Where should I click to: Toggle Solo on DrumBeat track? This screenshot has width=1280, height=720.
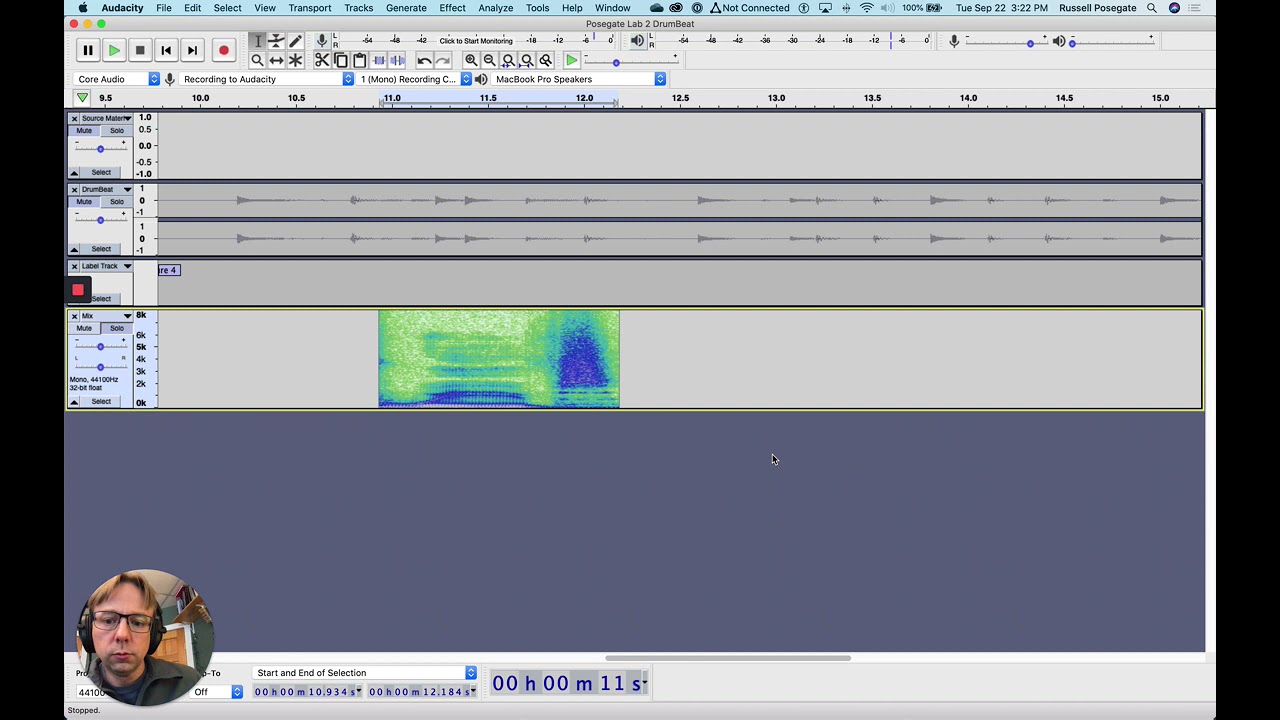pyautogui.click(x=117, y=202)
